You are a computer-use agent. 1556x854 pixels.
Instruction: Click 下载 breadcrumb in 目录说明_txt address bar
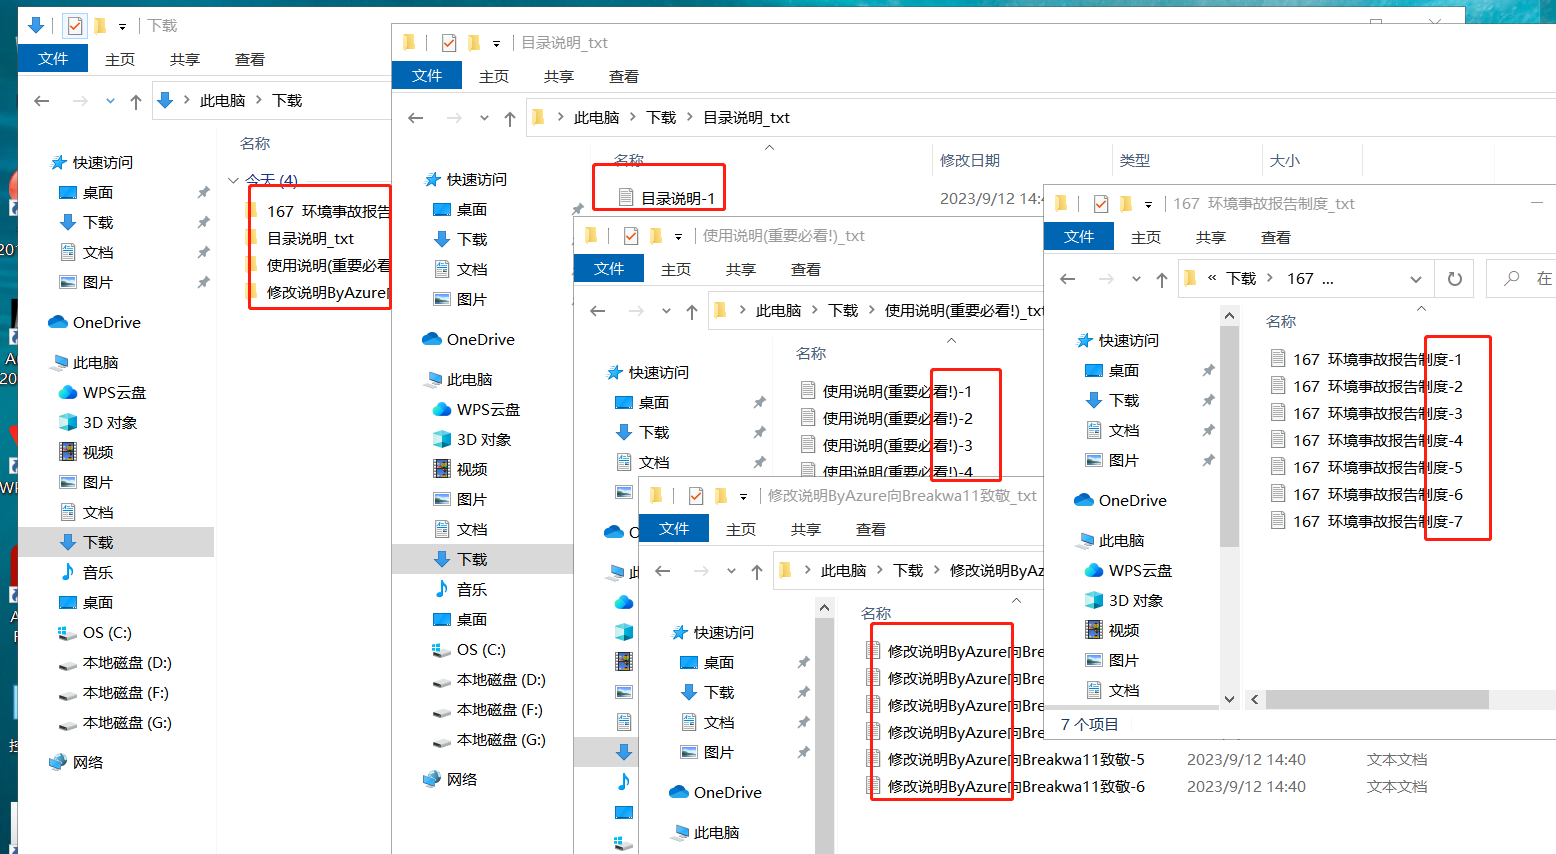(x=661, y=118)
